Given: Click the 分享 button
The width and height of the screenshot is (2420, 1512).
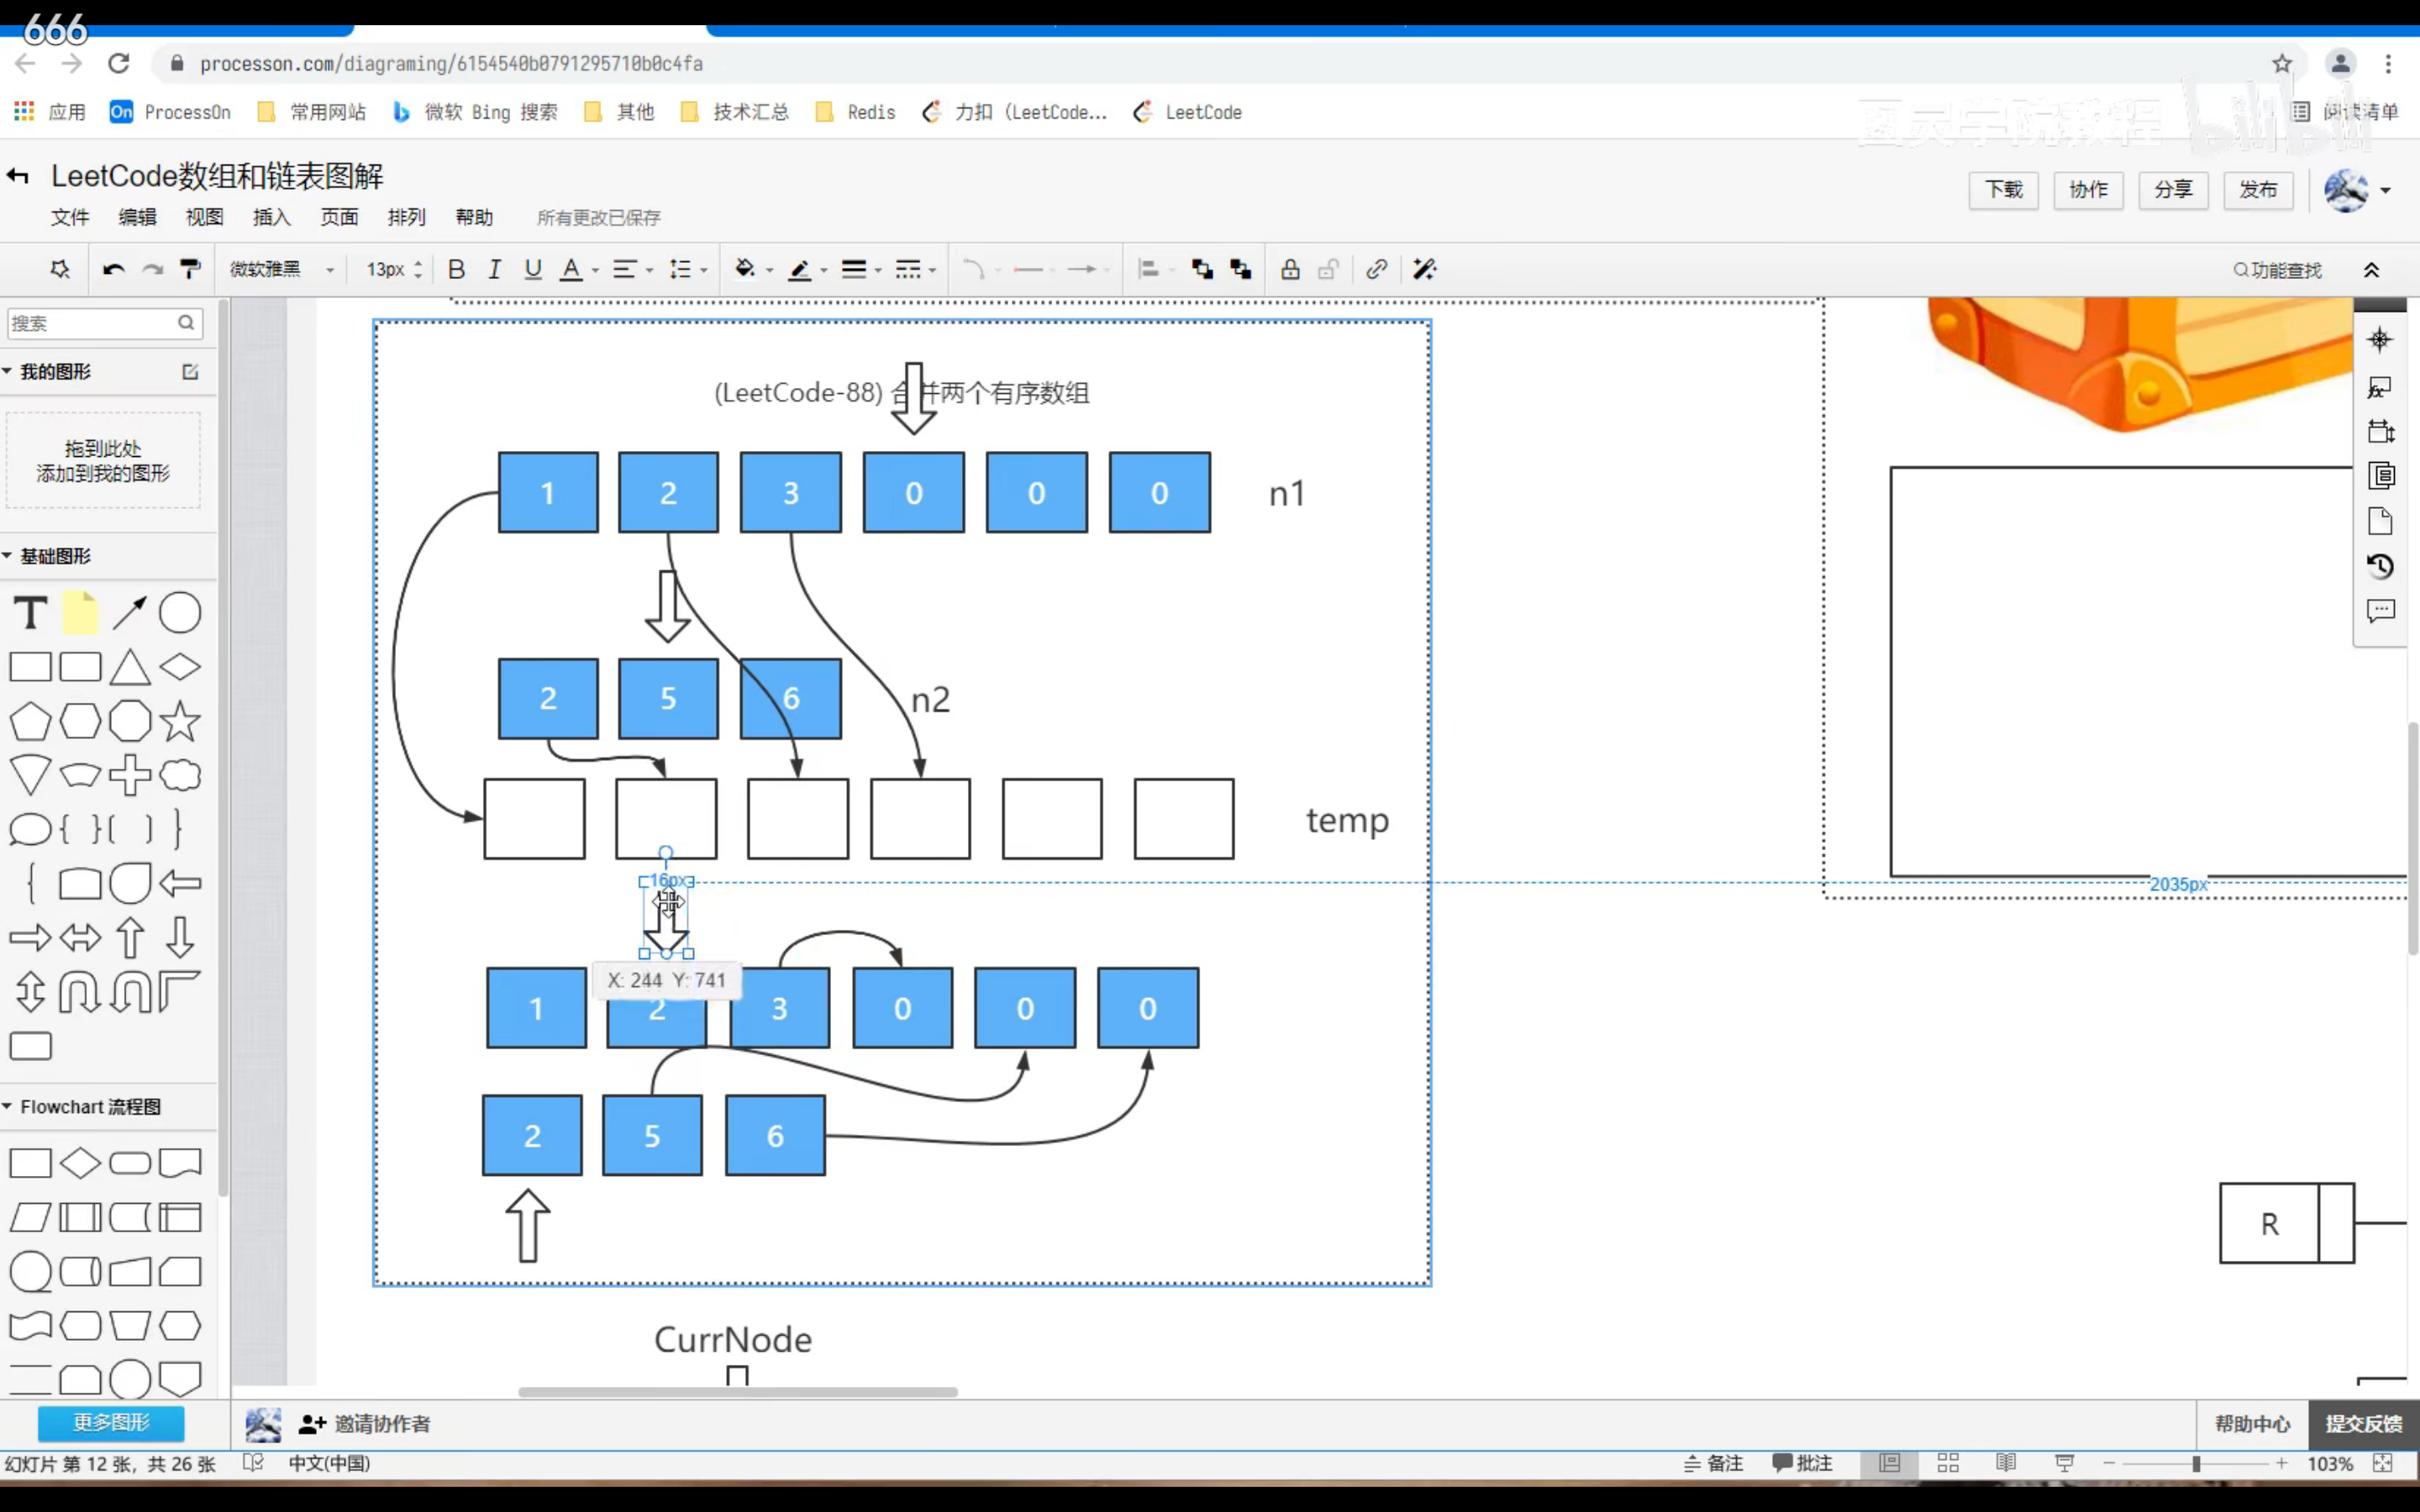Looking at the screenshot, I should tap(2173, 190).
